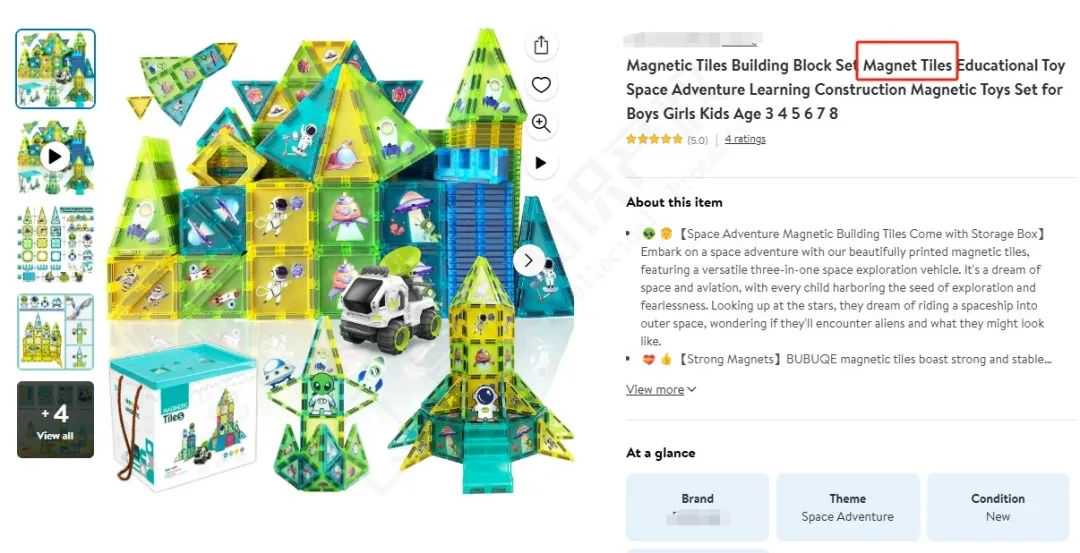The width and height of the screenshot is (1080, 553).
Task: Open the zoom magnifier icon
Action: [x=541, y=124]
